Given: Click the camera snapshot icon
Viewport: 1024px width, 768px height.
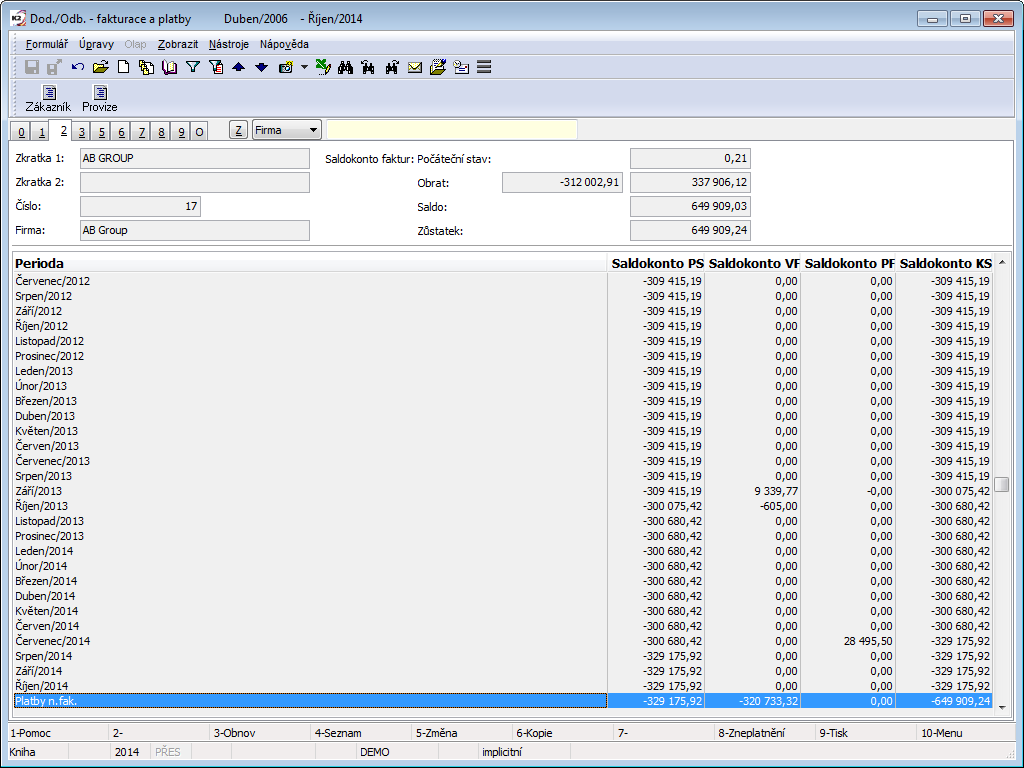Looking at the screenshot, I should tap(286, 67).
